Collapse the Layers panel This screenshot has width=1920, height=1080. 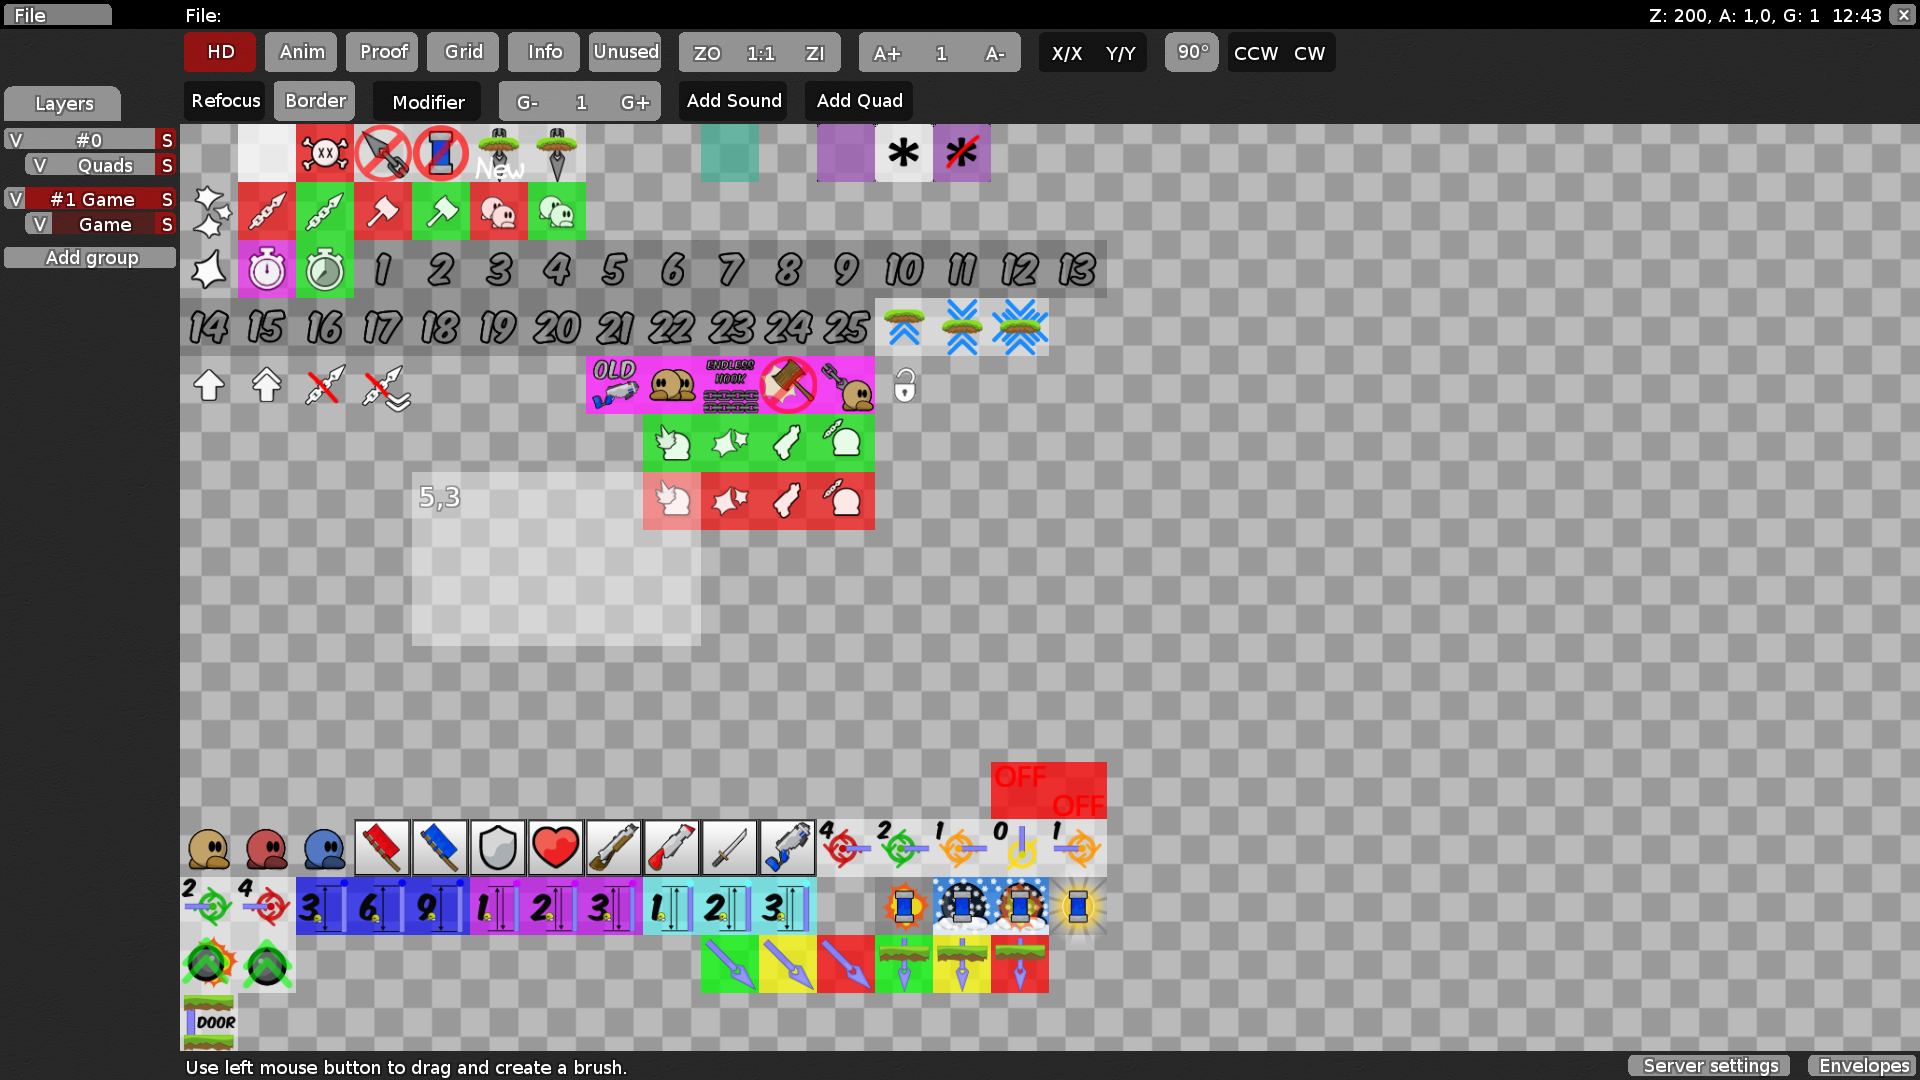(62, 103)
